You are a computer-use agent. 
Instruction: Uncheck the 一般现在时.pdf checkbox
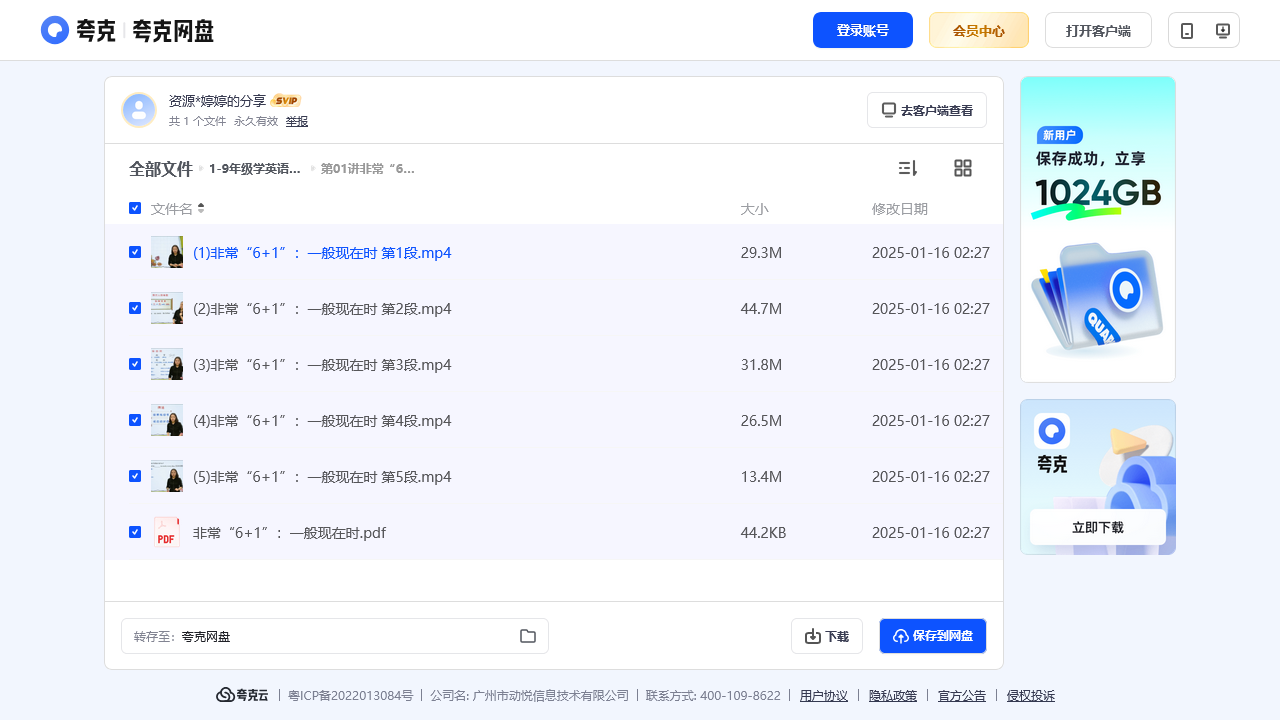[135, 532]
